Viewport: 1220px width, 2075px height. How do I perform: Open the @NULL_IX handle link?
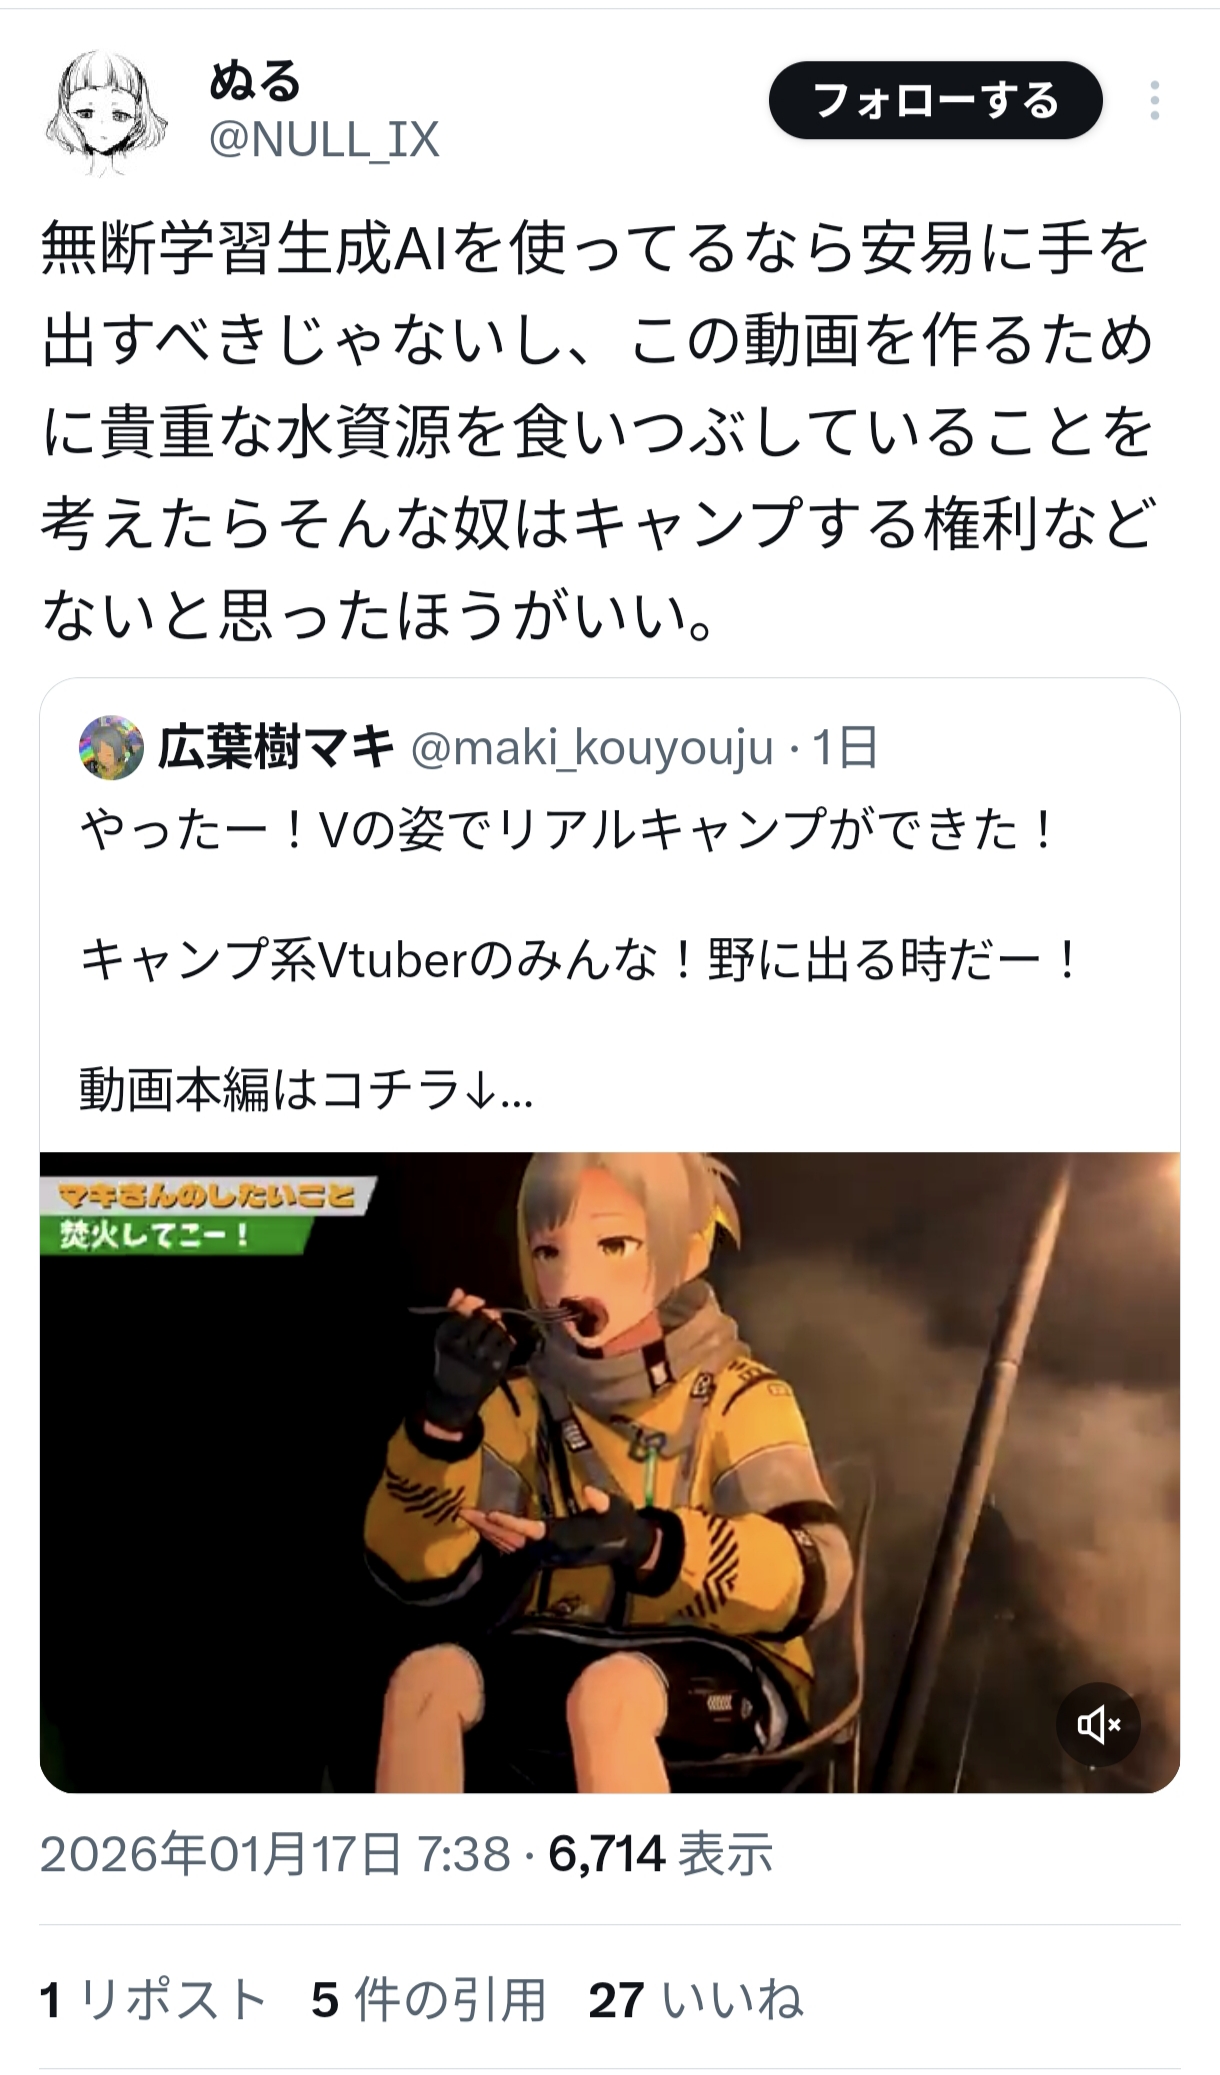(x=324, y=140)
